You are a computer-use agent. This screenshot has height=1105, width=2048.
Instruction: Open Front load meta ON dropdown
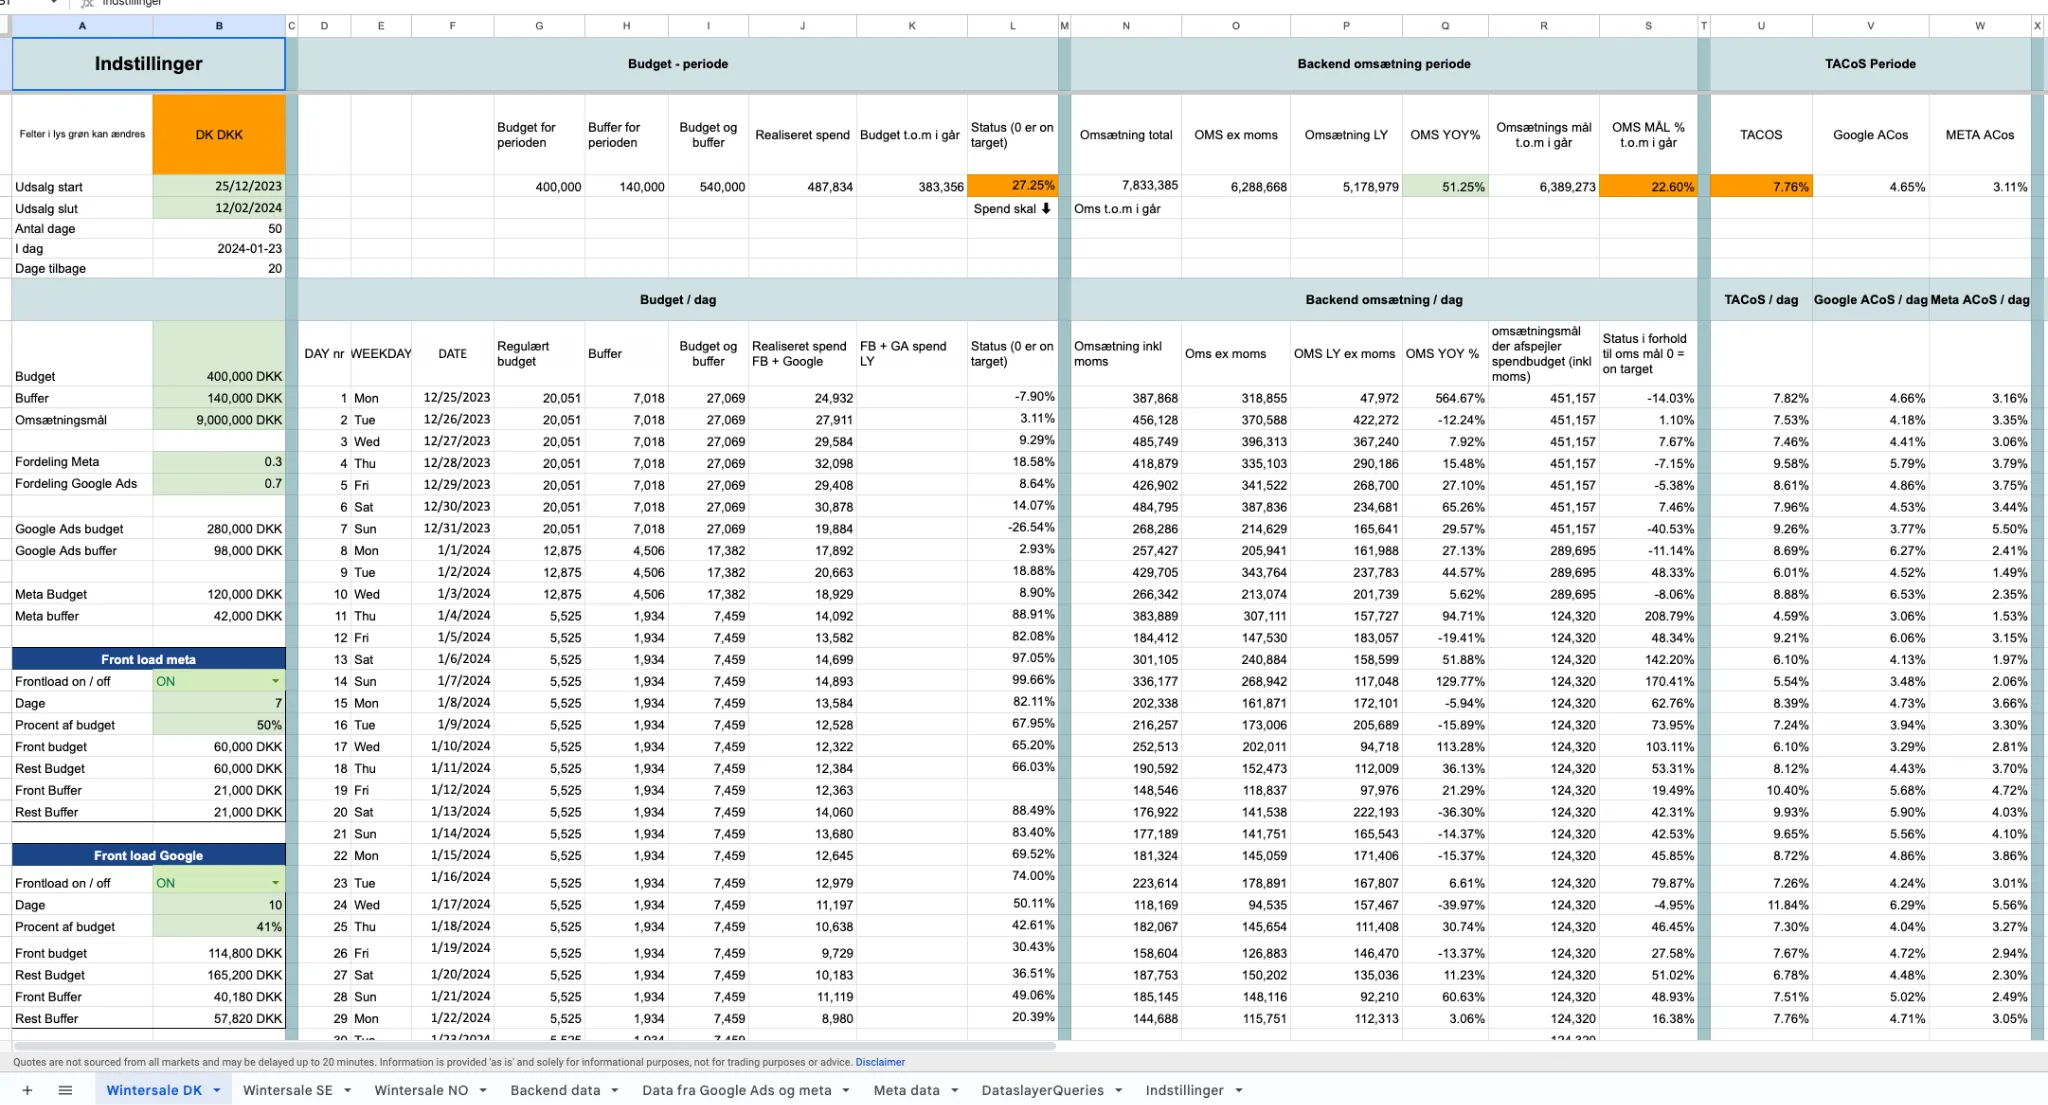[x=275, y=681]
